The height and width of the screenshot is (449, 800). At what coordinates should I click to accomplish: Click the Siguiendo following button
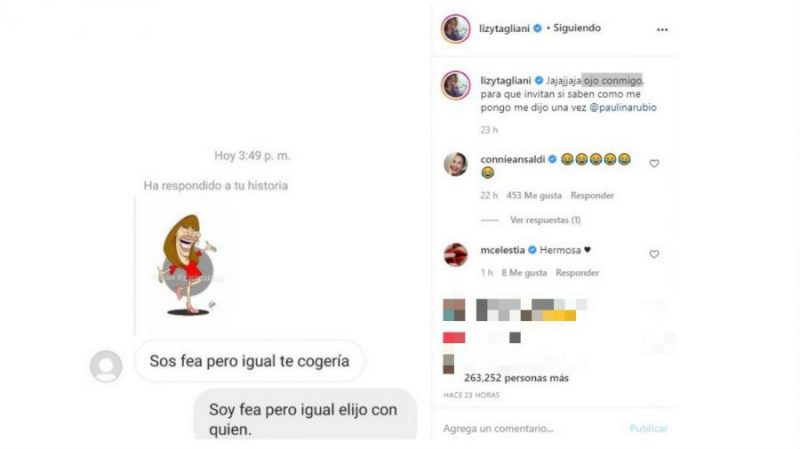coord(577,28)
